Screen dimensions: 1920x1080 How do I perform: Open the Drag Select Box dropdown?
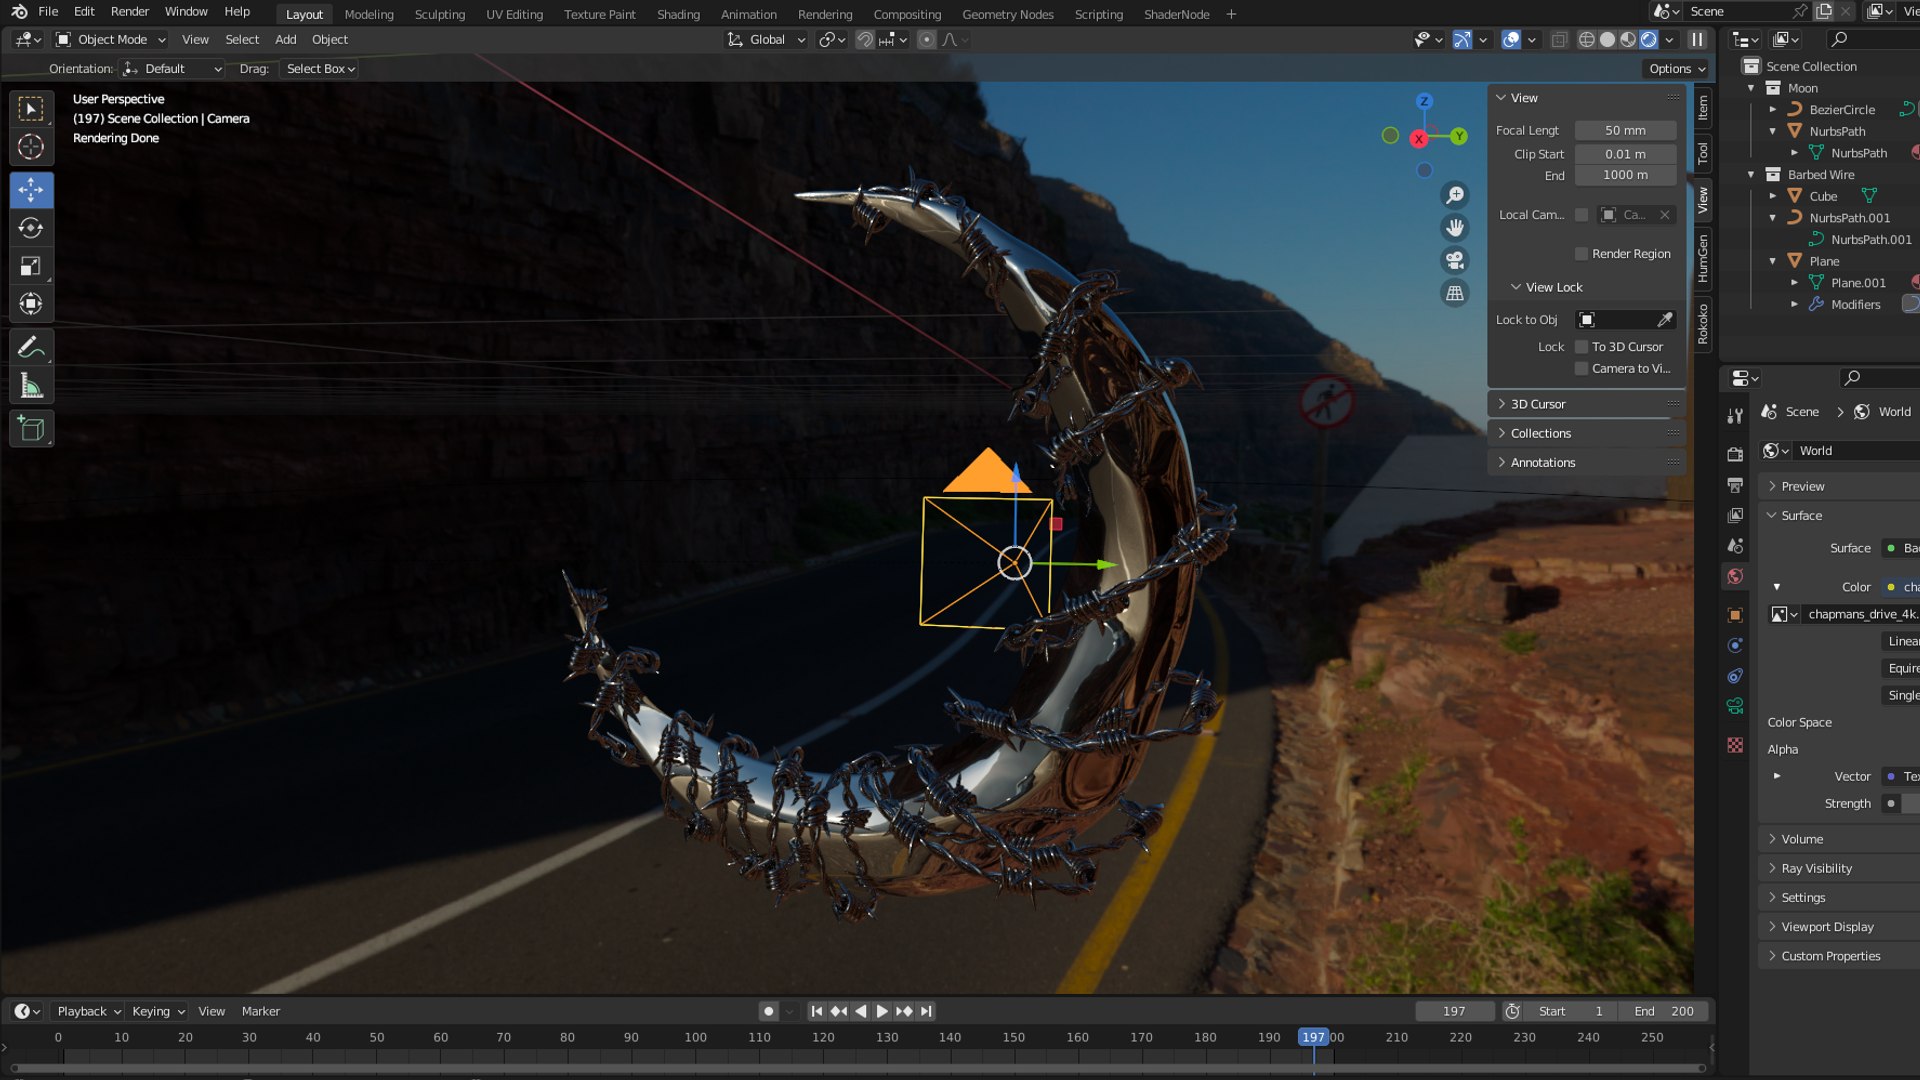[x=320, y=69]
